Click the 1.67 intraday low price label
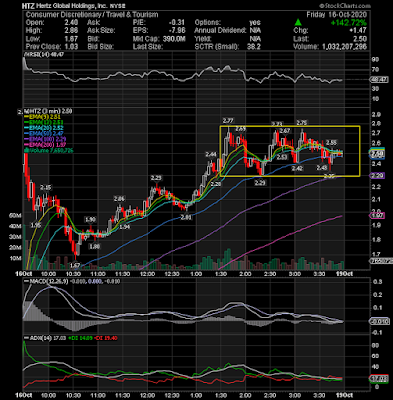The height and width of the screenshot is (400, 393). 74,266
